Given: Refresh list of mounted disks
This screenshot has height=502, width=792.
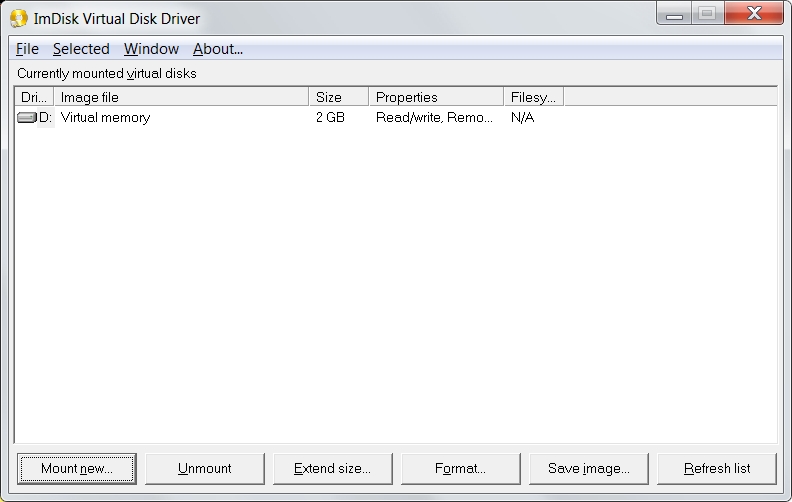Looking at the screenshot, I should [717, 469].
